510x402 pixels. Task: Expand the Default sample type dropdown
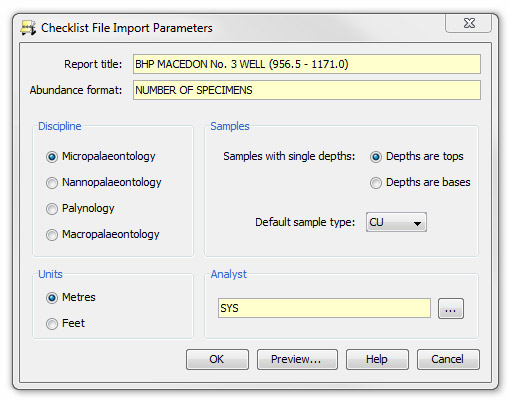[396, 222]
